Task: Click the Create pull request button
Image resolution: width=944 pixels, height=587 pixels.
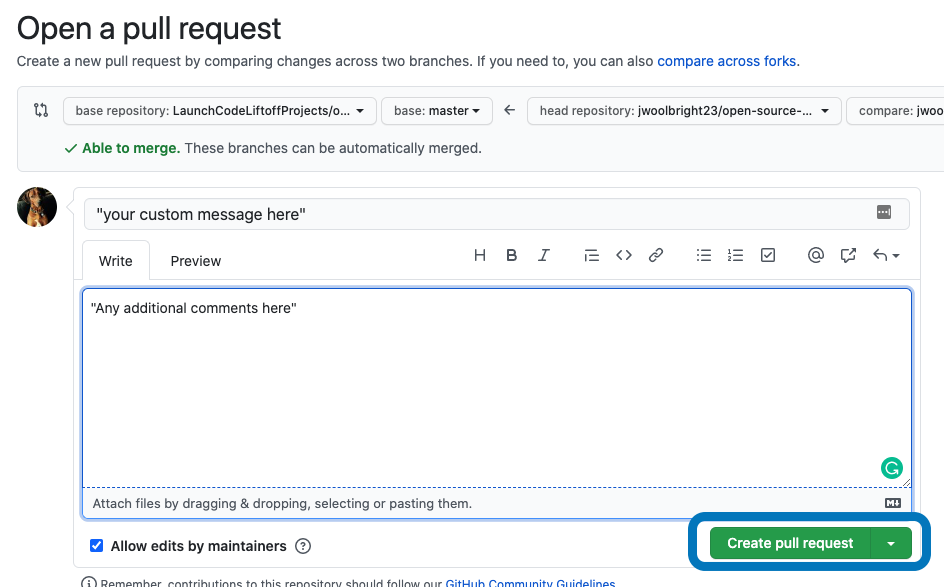Action: pyautogui.click(x=790, y=543)
